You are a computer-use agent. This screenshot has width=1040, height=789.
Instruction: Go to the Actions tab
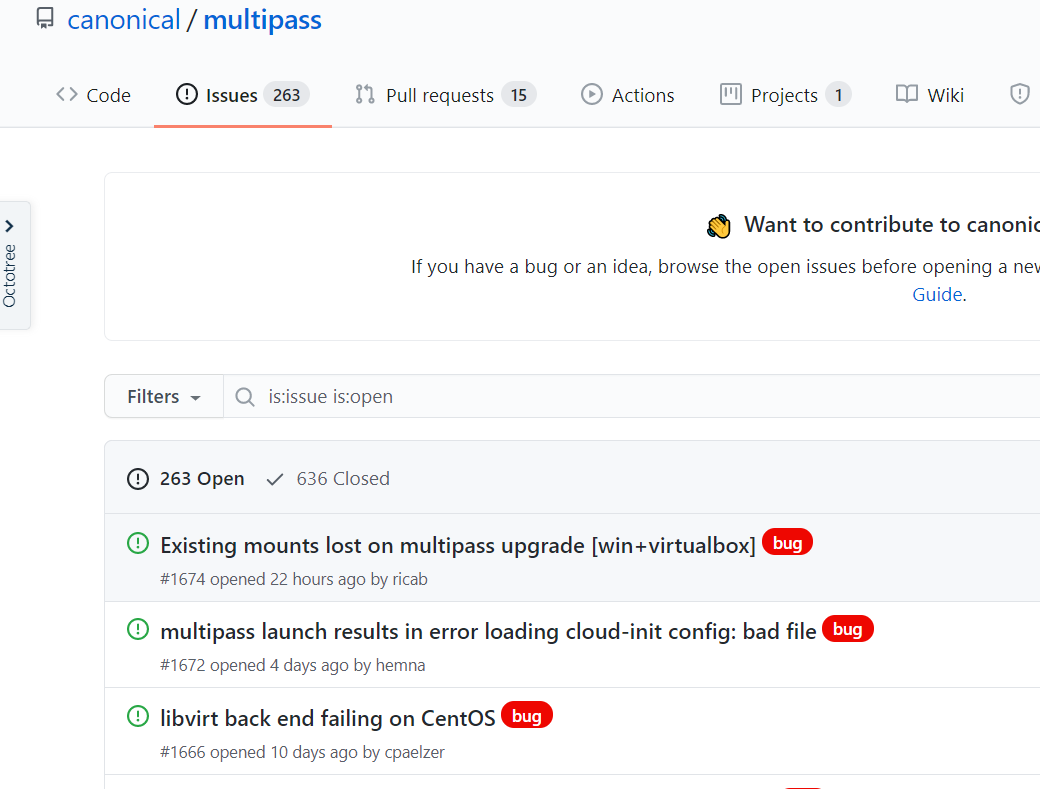[627, 95]
